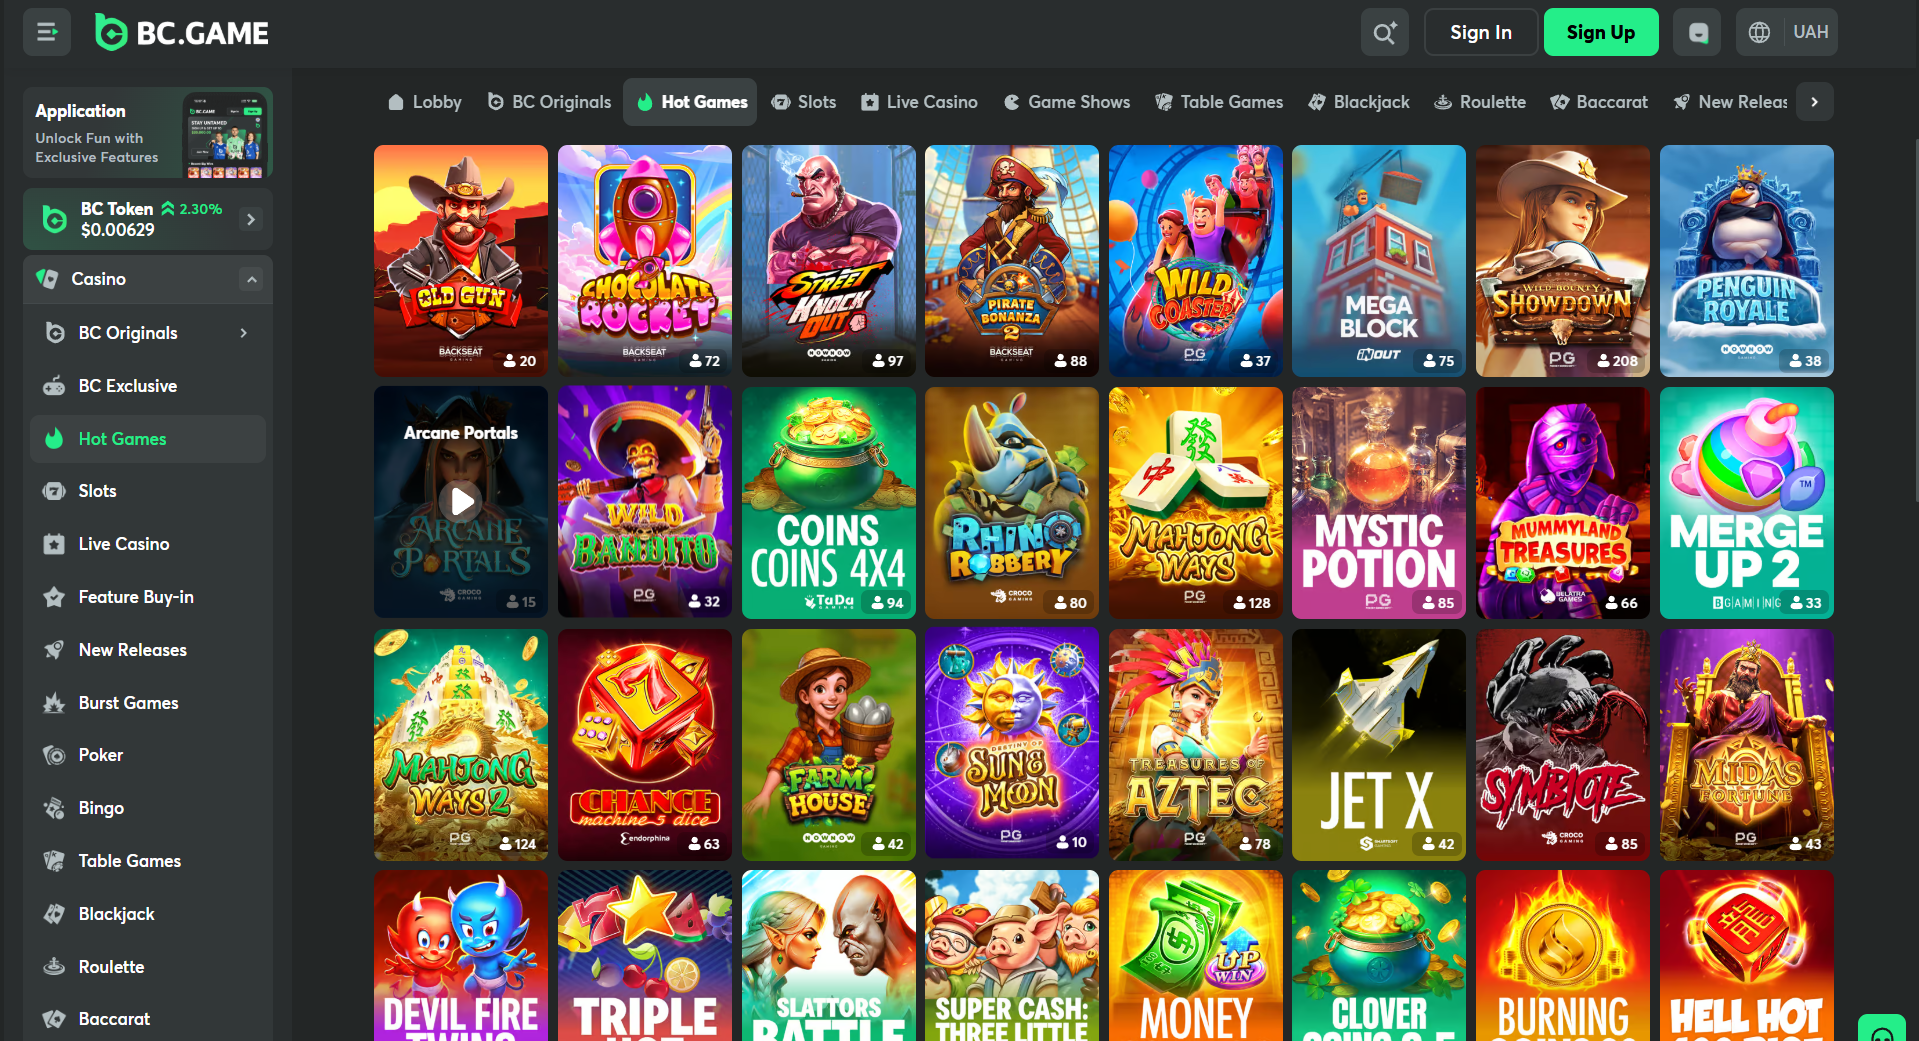Image resolution: width=1919 pixels, height=1041 pixels.
Task: Click the Burst Games sidebar icon
Action: click(x=55, y=703)
